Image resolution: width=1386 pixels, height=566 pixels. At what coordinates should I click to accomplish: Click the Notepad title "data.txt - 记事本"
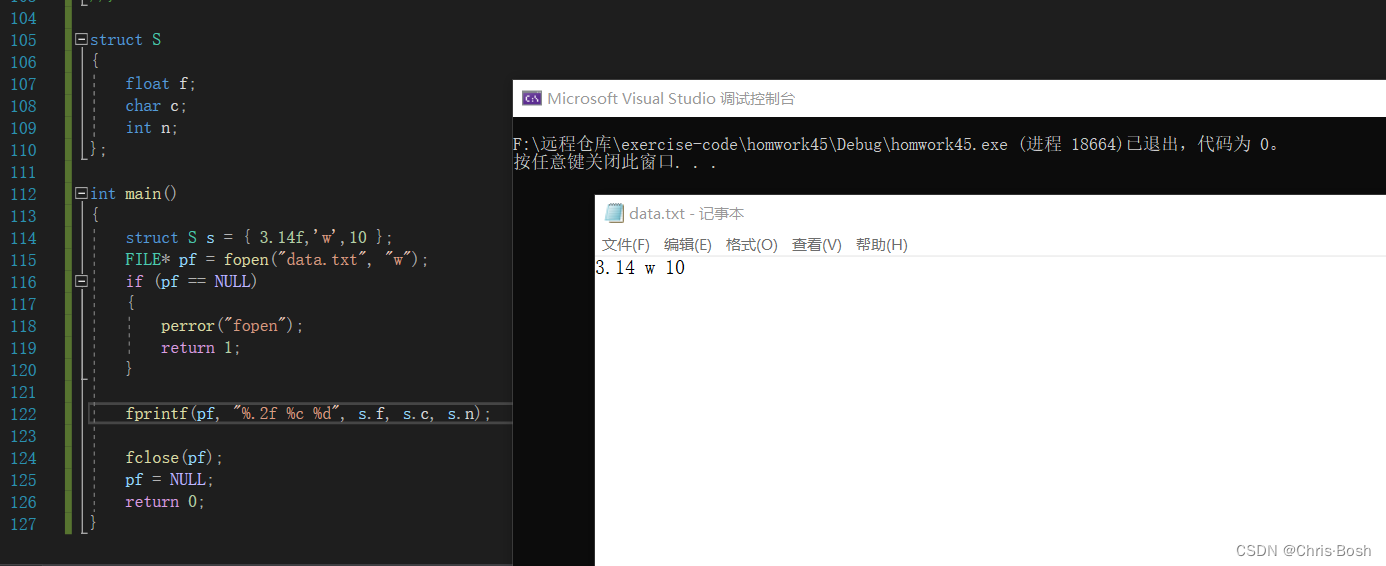686,213
